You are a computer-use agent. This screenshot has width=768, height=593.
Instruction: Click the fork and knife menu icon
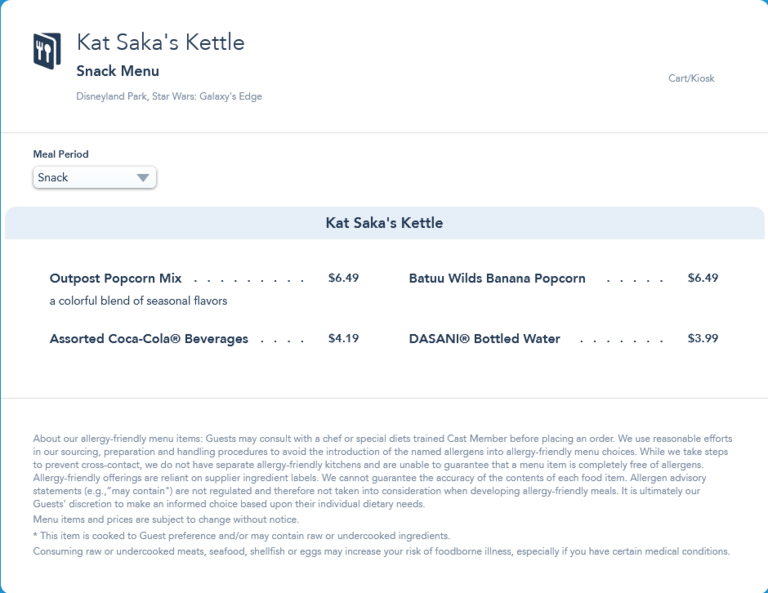pyautogui.click(x=47, y=51)
